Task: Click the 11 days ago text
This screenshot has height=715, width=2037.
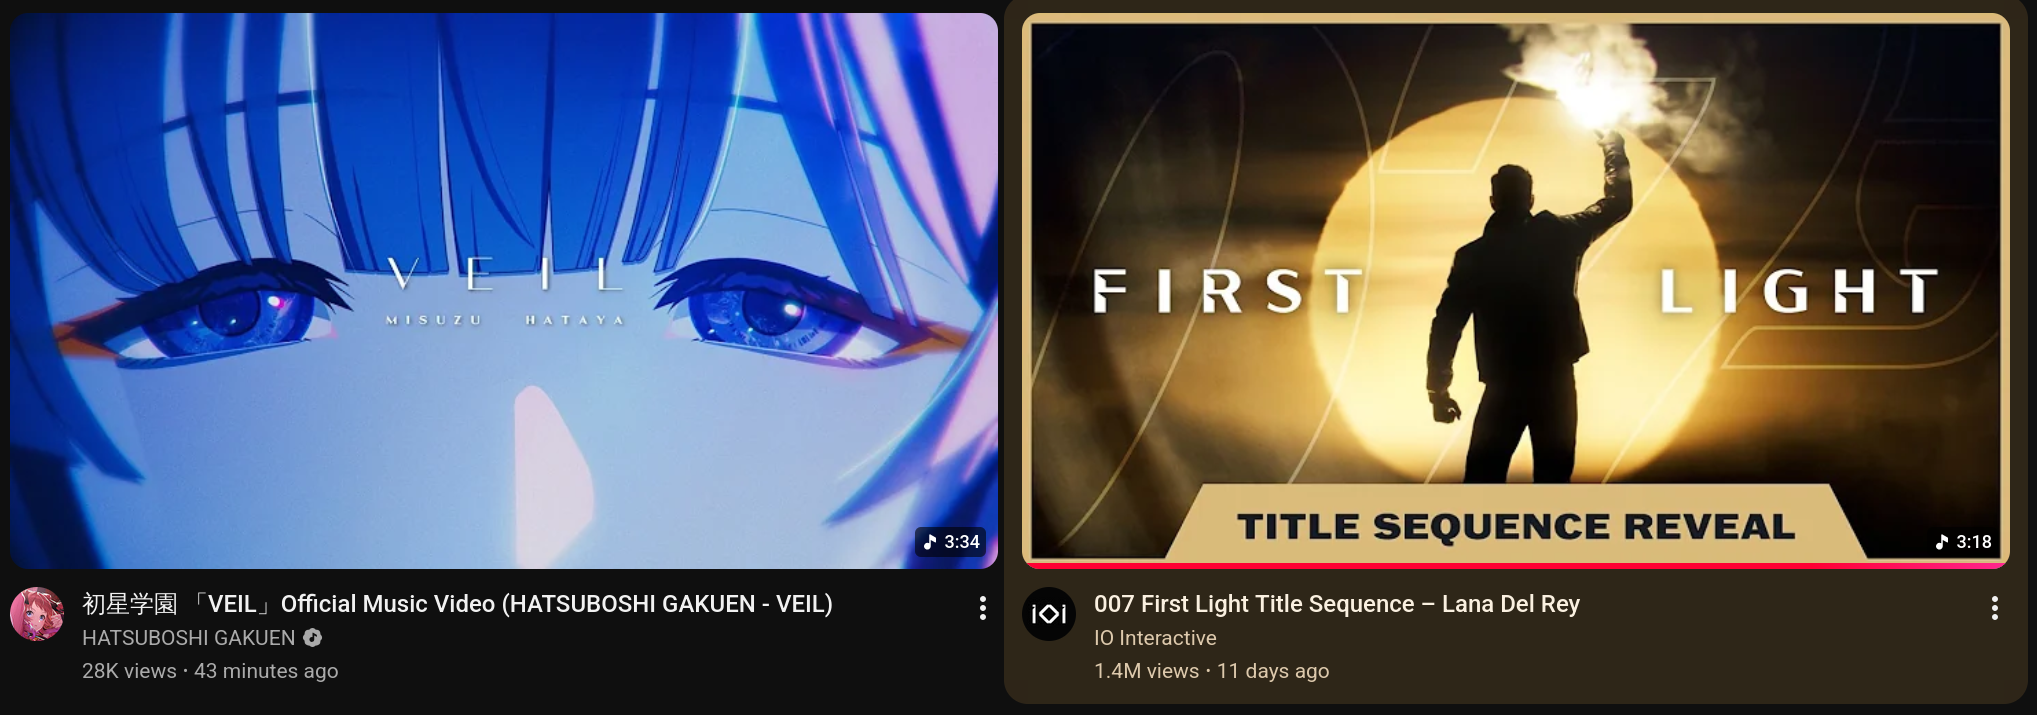Action: [x=1273, y=671]
